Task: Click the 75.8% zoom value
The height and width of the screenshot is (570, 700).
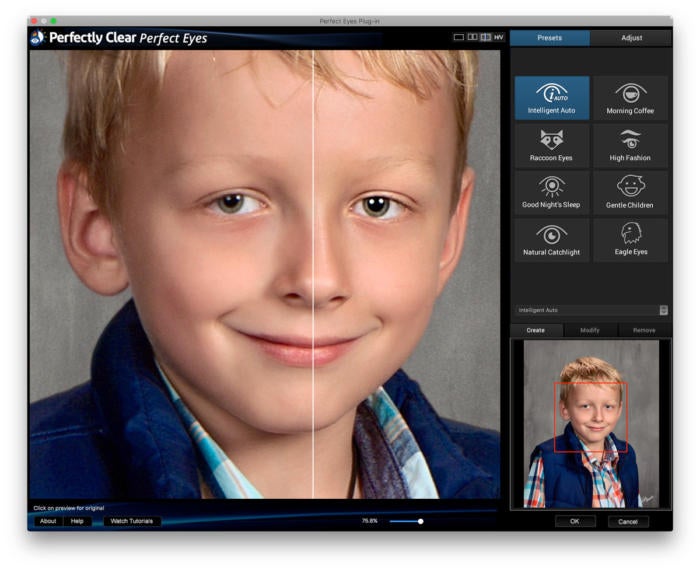Action: click(370, 520)
